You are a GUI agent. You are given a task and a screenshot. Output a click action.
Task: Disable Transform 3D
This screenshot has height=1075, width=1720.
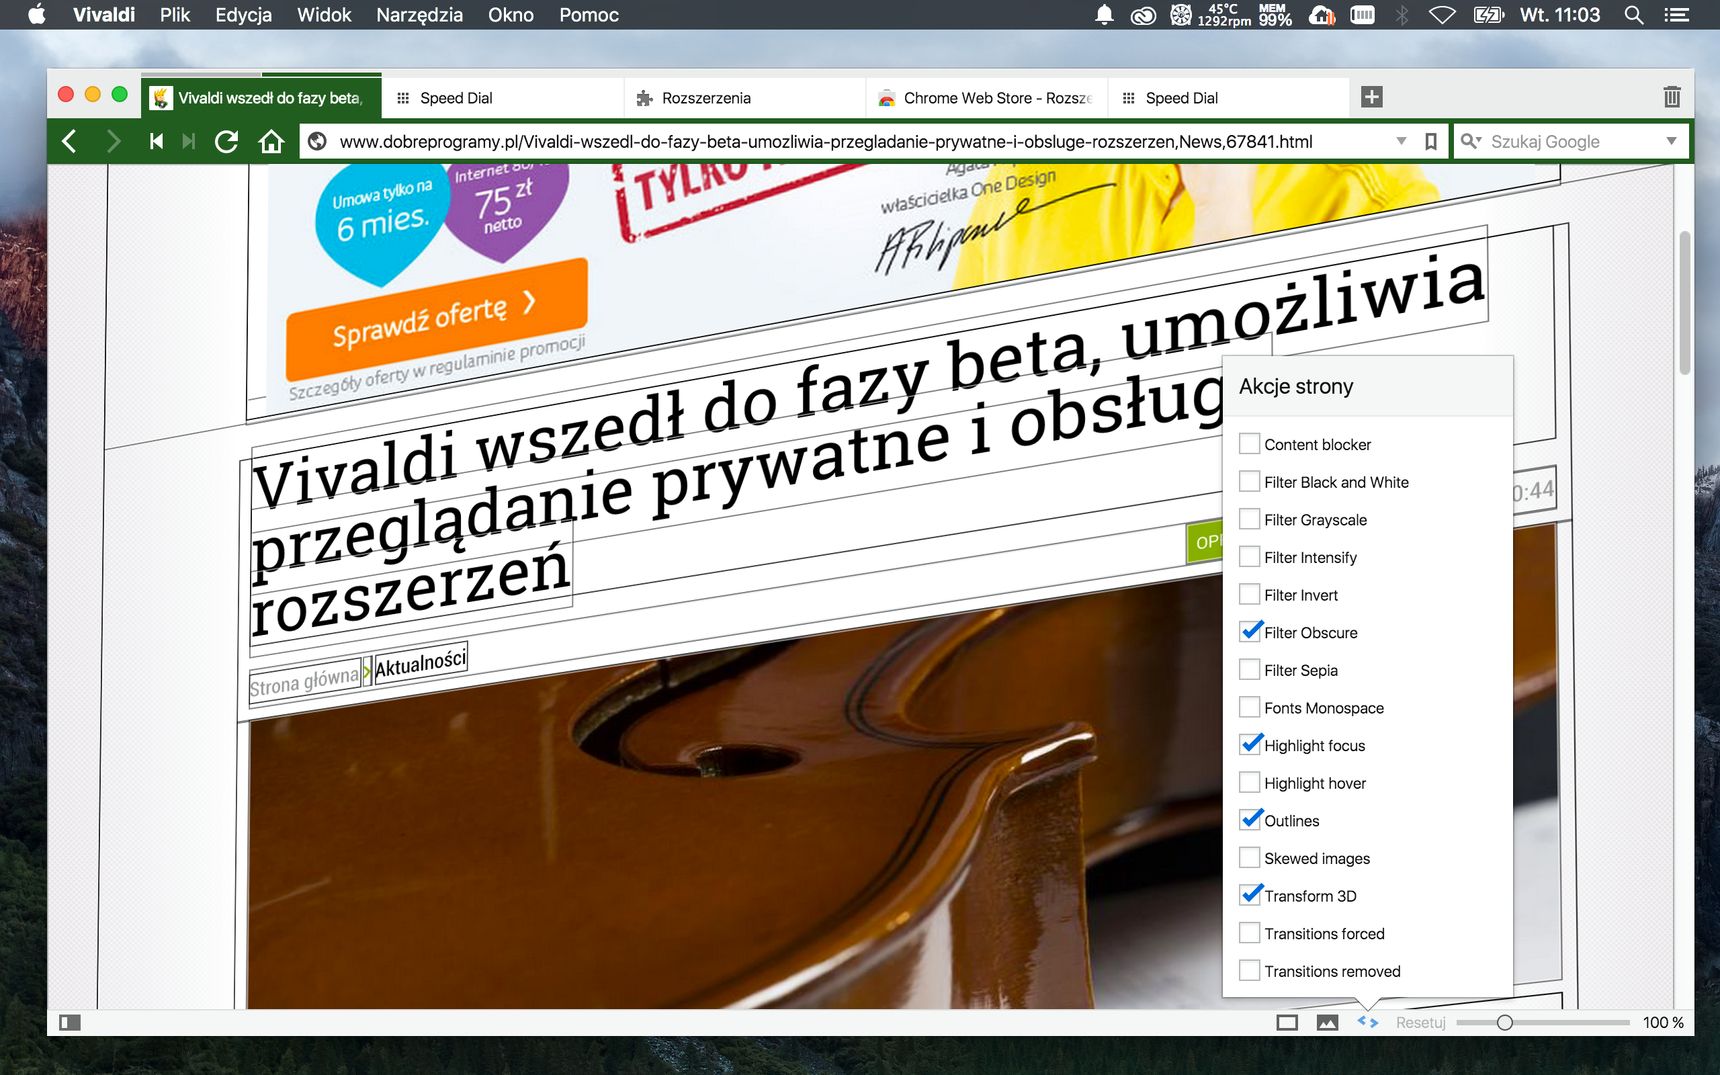pyautogui.click(x=1250, y=895)
